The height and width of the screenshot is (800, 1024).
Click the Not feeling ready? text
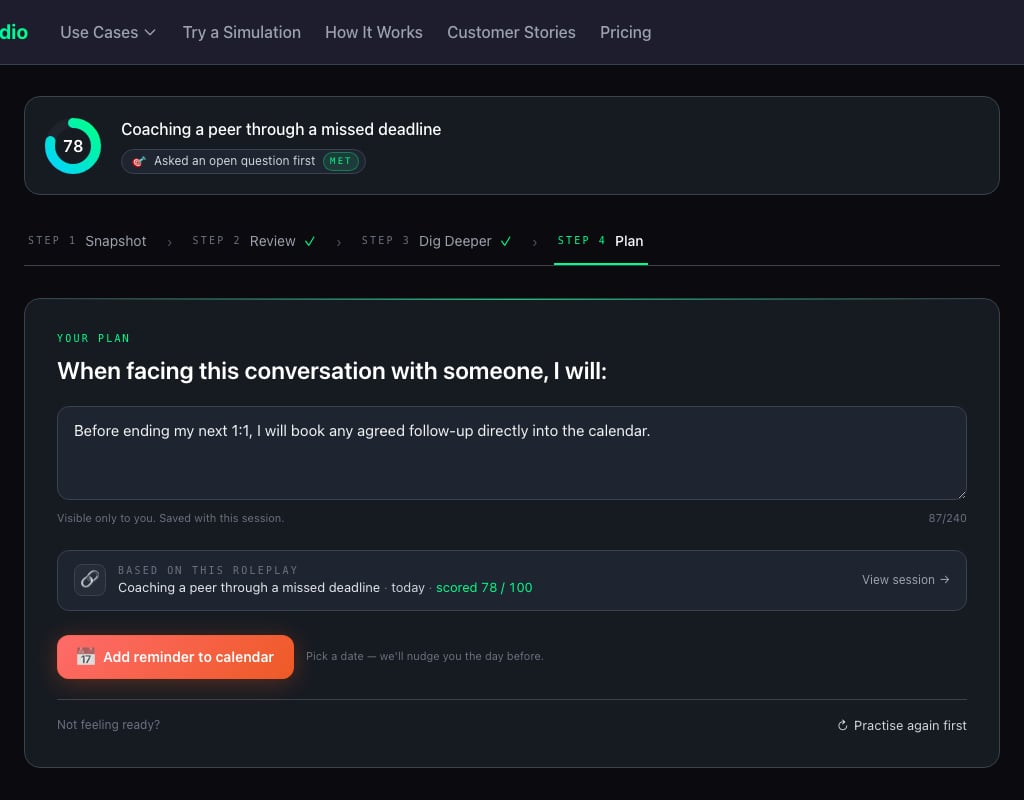point(108,725)
